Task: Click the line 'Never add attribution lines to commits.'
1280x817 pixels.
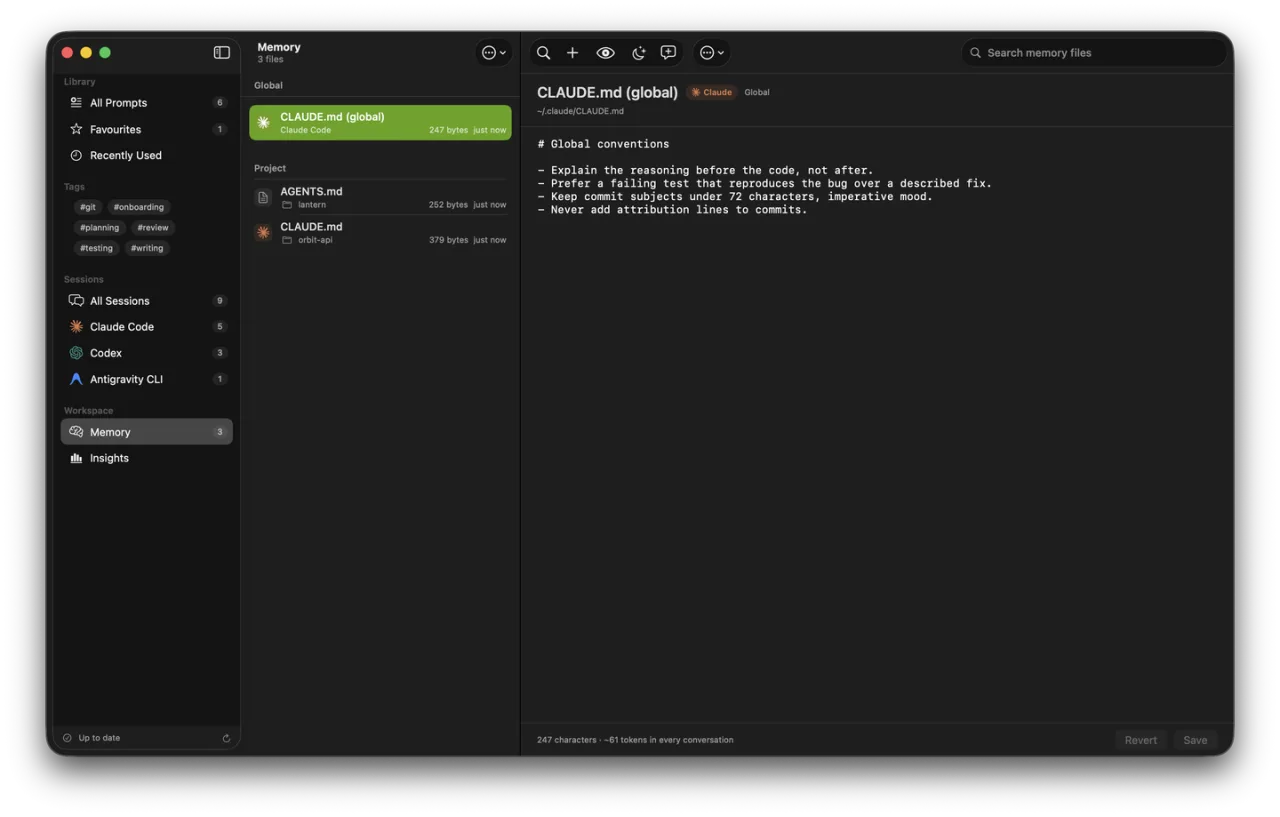Action: pos(679,210)
